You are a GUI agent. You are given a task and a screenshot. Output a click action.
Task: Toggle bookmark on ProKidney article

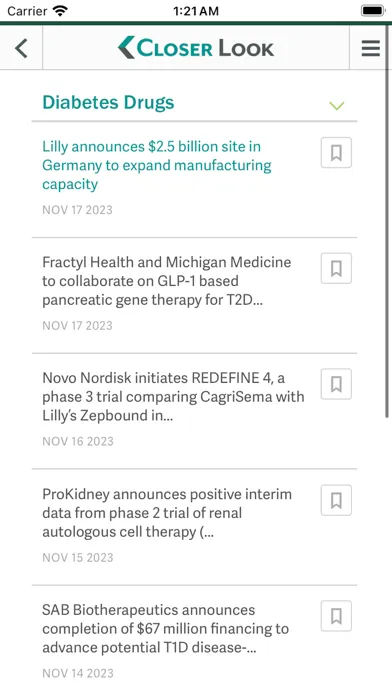(336, 500)
